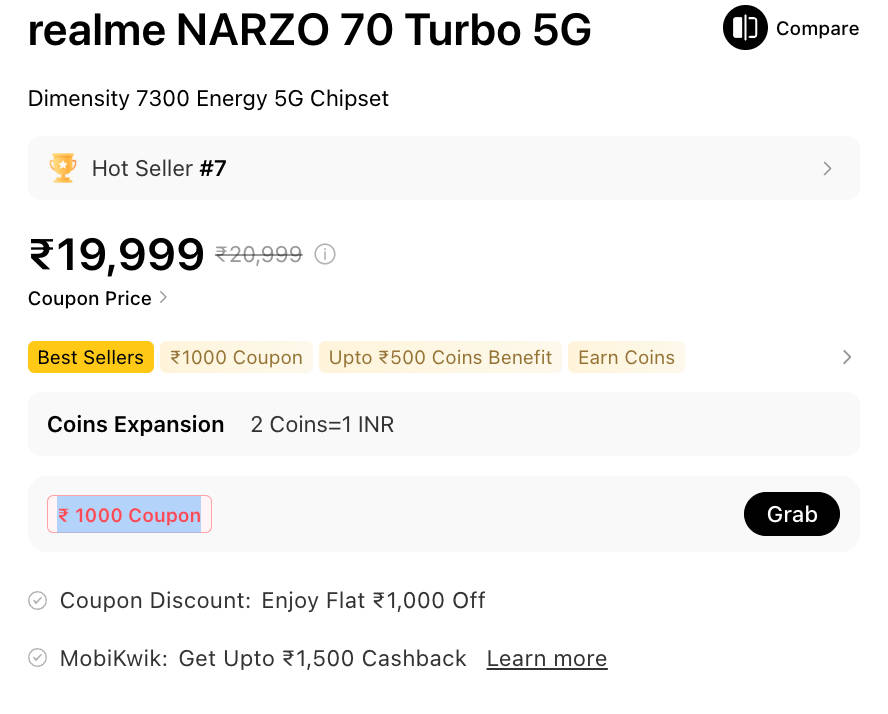Select the ₹1000 Coupon tag
The image size is (888, 714).
236,357
